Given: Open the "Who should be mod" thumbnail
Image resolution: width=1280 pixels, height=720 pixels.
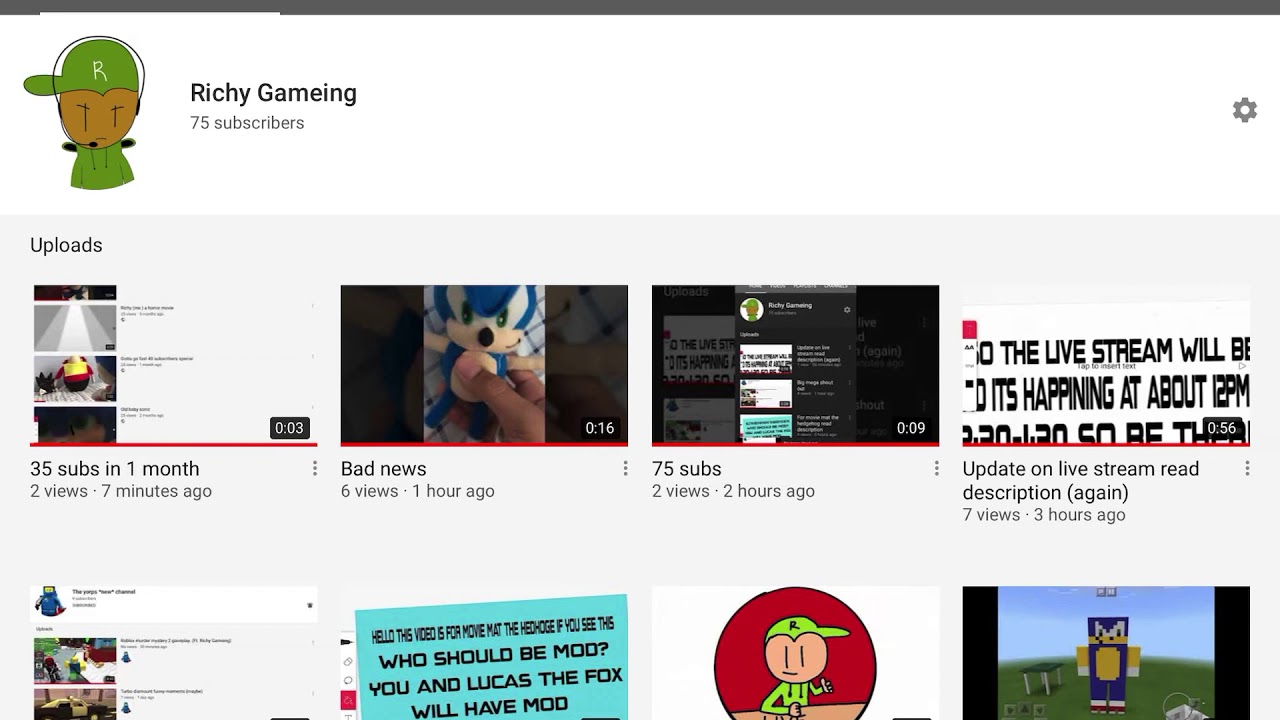Looking at the screenshot, I should click(x=484, y=653).
